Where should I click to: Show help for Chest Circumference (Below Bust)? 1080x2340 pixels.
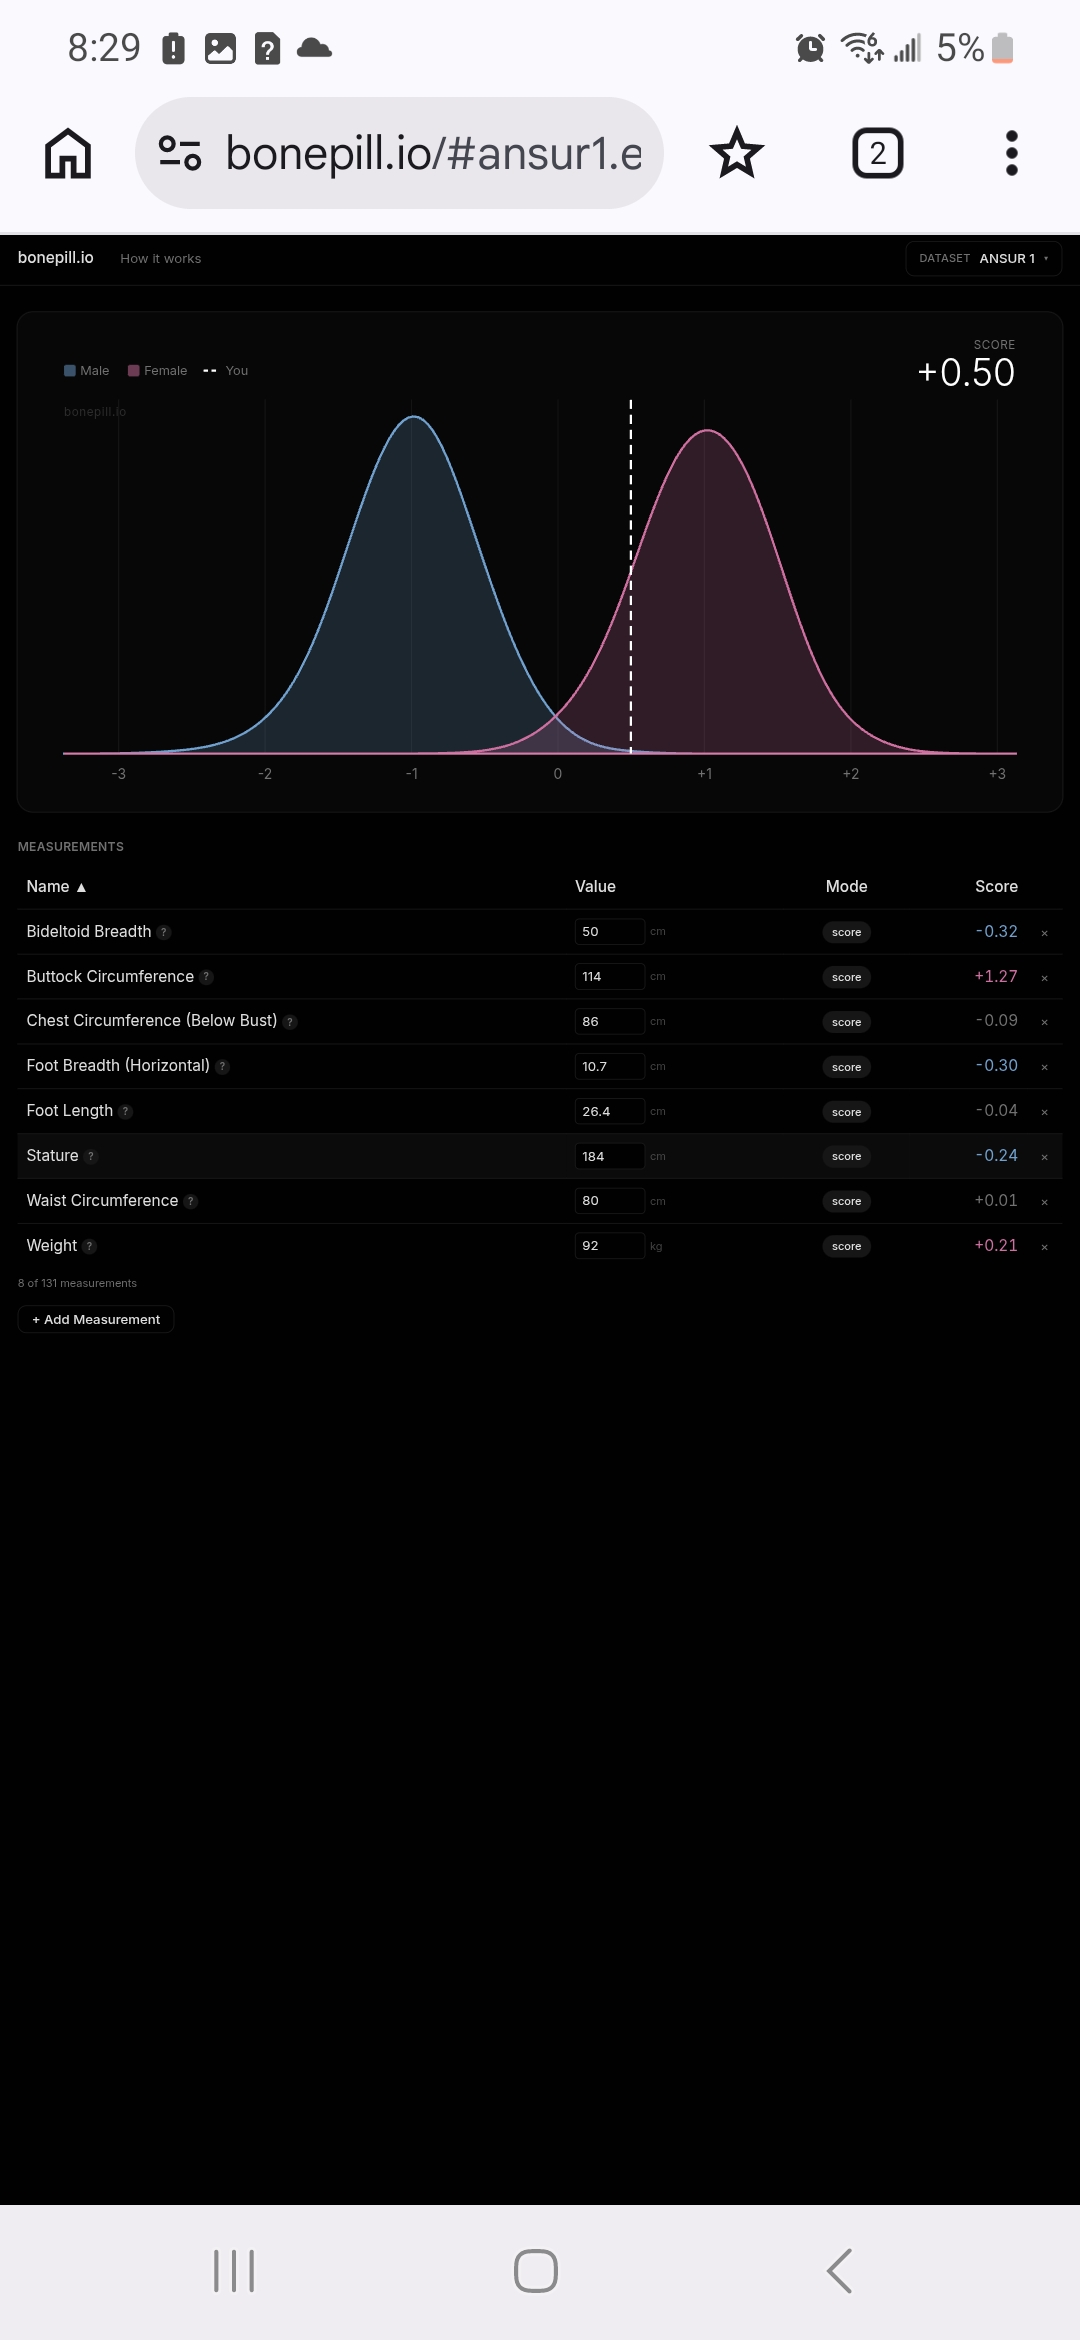pos(290,1022)
